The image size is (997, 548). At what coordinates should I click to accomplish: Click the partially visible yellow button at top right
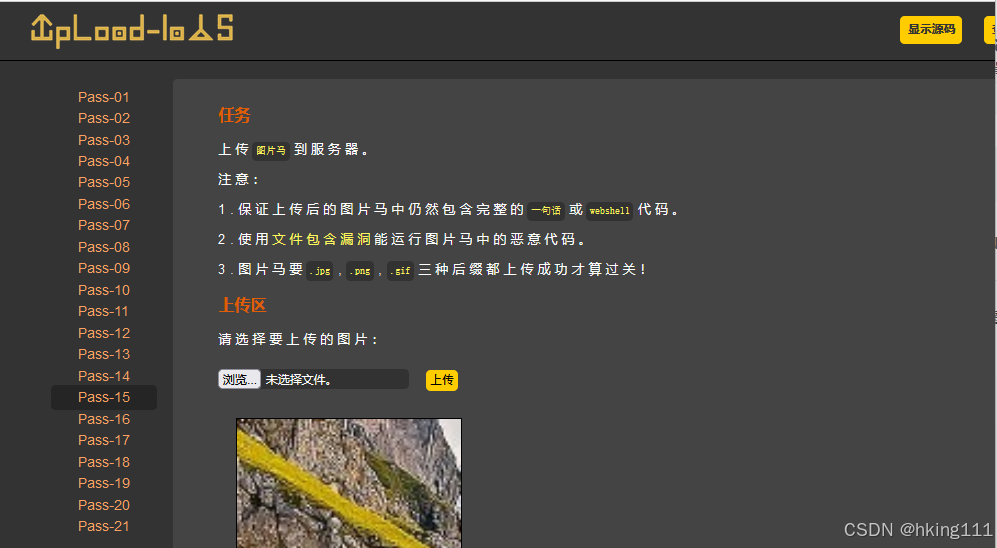coord(989,30)
